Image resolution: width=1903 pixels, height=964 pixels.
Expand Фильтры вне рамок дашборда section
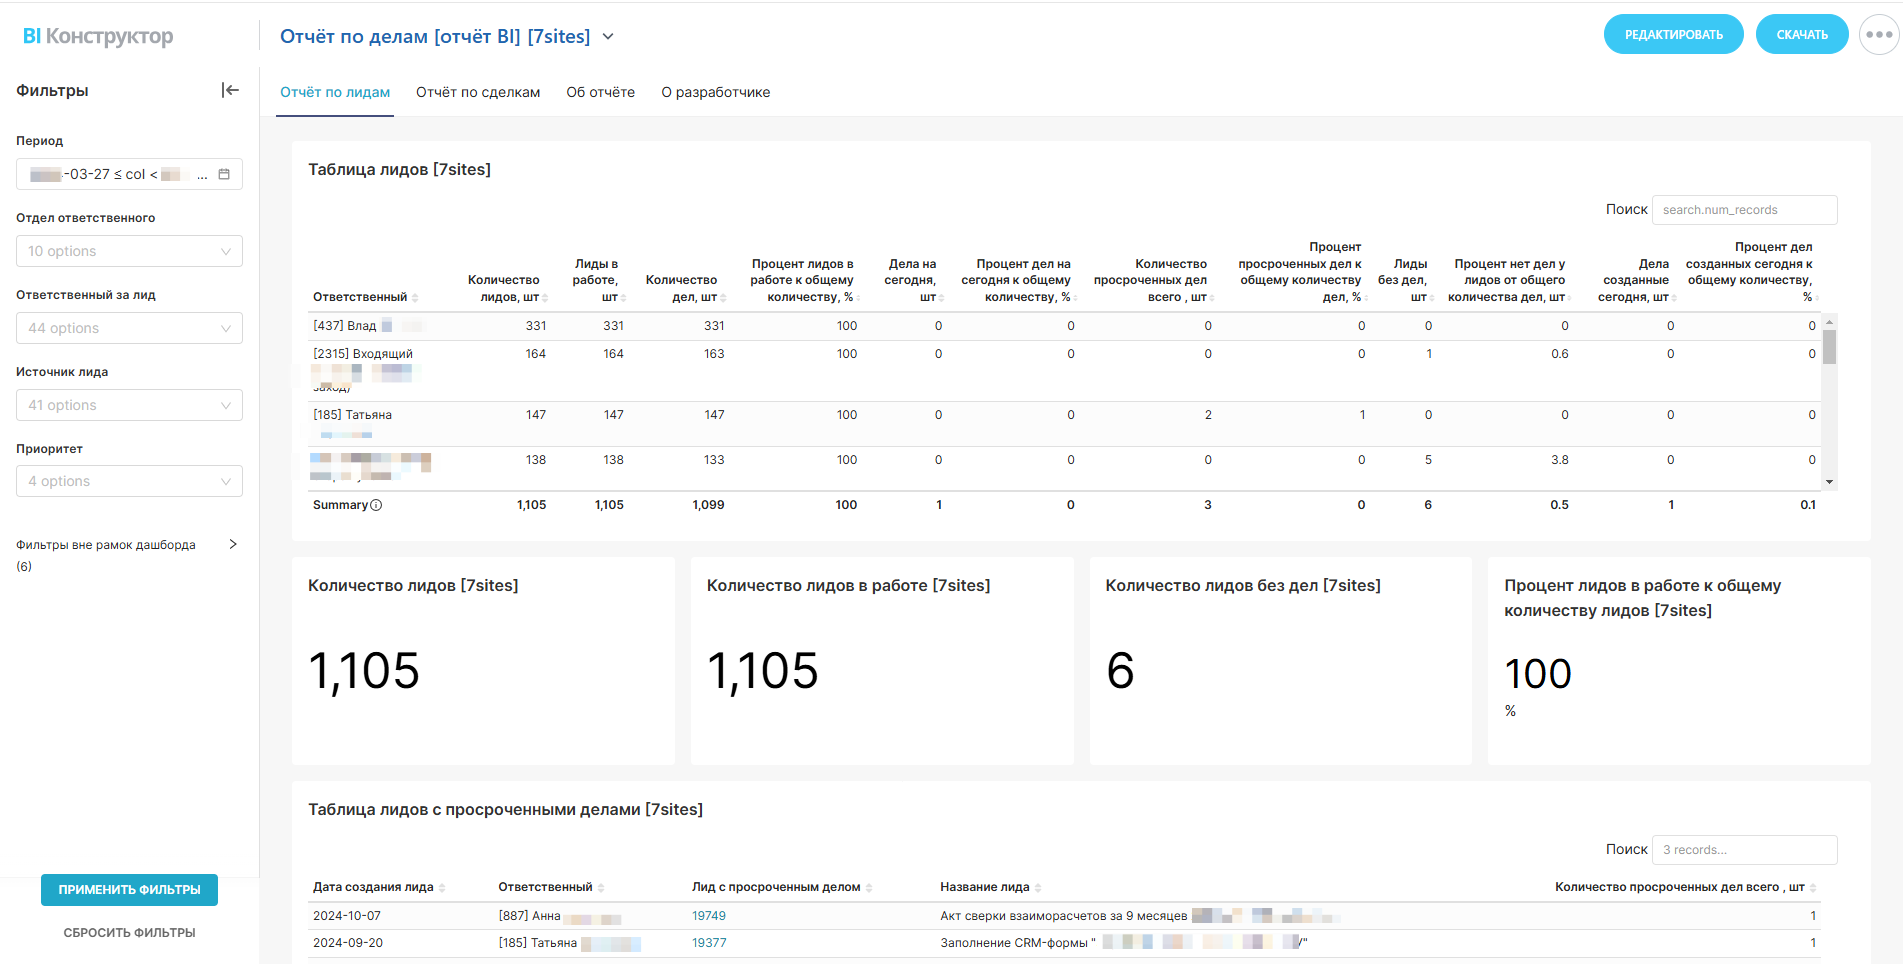(233, 545)
